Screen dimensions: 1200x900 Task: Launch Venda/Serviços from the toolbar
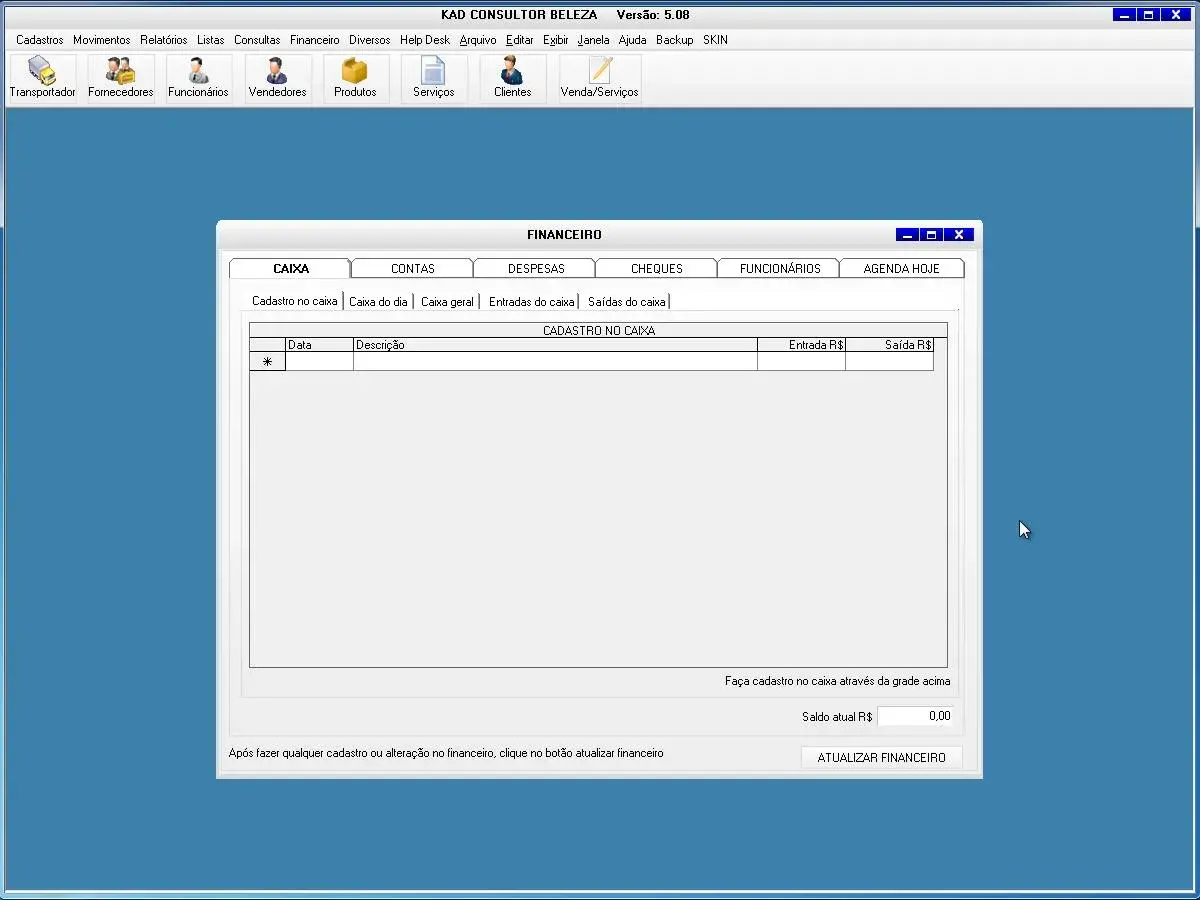click(599, 77)
